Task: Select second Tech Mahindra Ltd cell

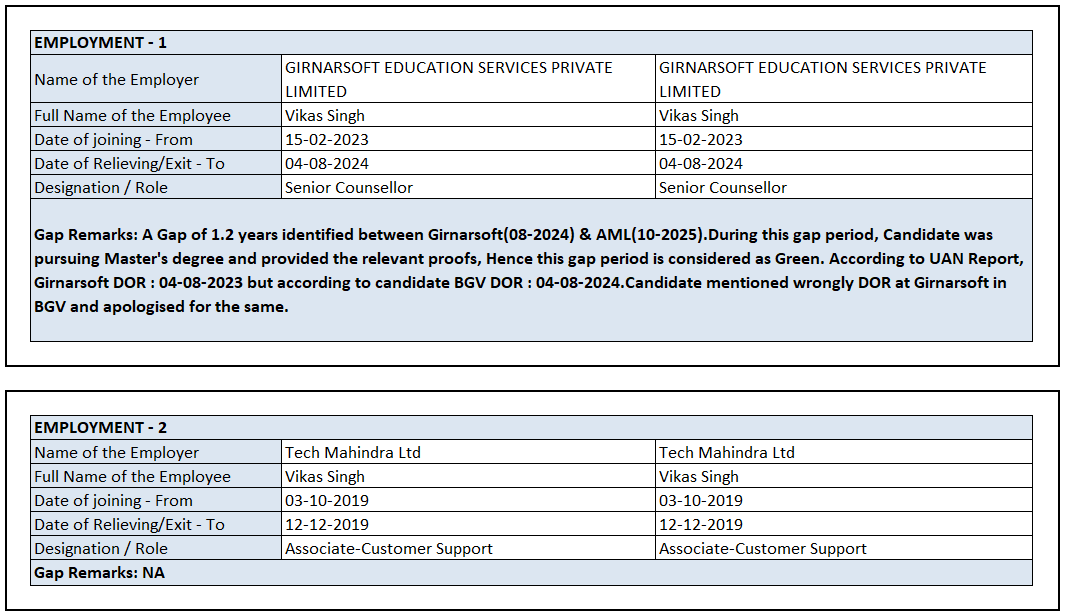Action: (844, 452)
